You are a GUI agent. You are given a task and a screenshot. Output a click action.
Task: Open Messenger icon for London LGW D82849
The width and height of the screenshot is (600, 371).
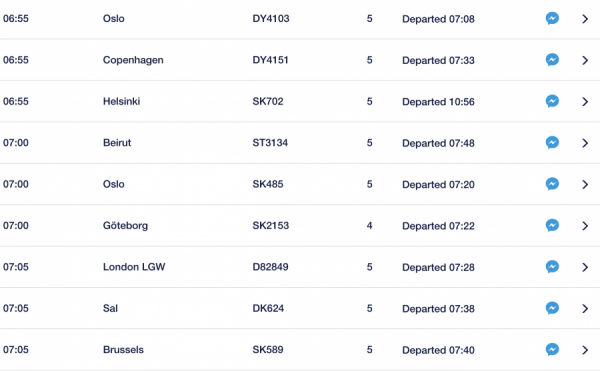[552, 267]
